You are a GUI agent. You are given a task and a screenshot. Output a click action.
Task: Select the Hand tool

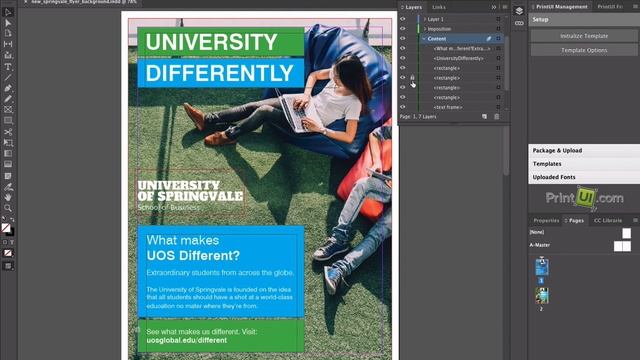tap(8, 197)
